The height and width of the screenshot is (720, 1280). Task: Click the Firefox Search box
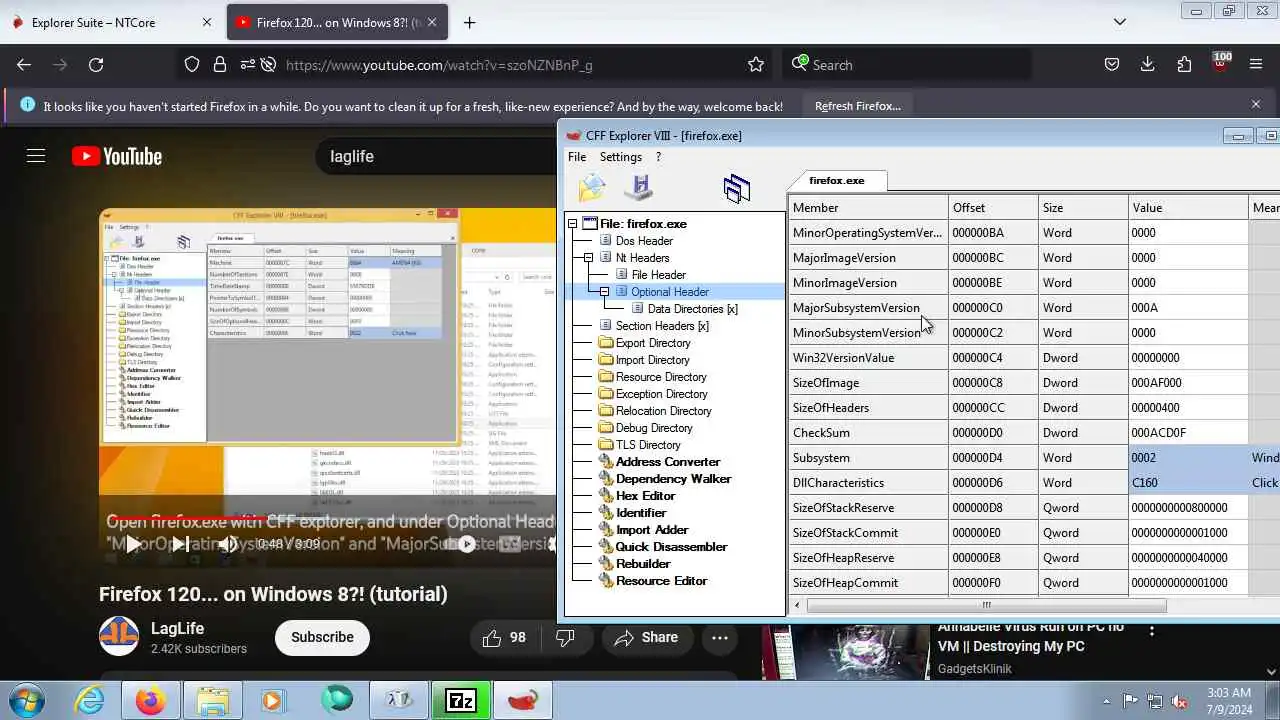(907, 65)
